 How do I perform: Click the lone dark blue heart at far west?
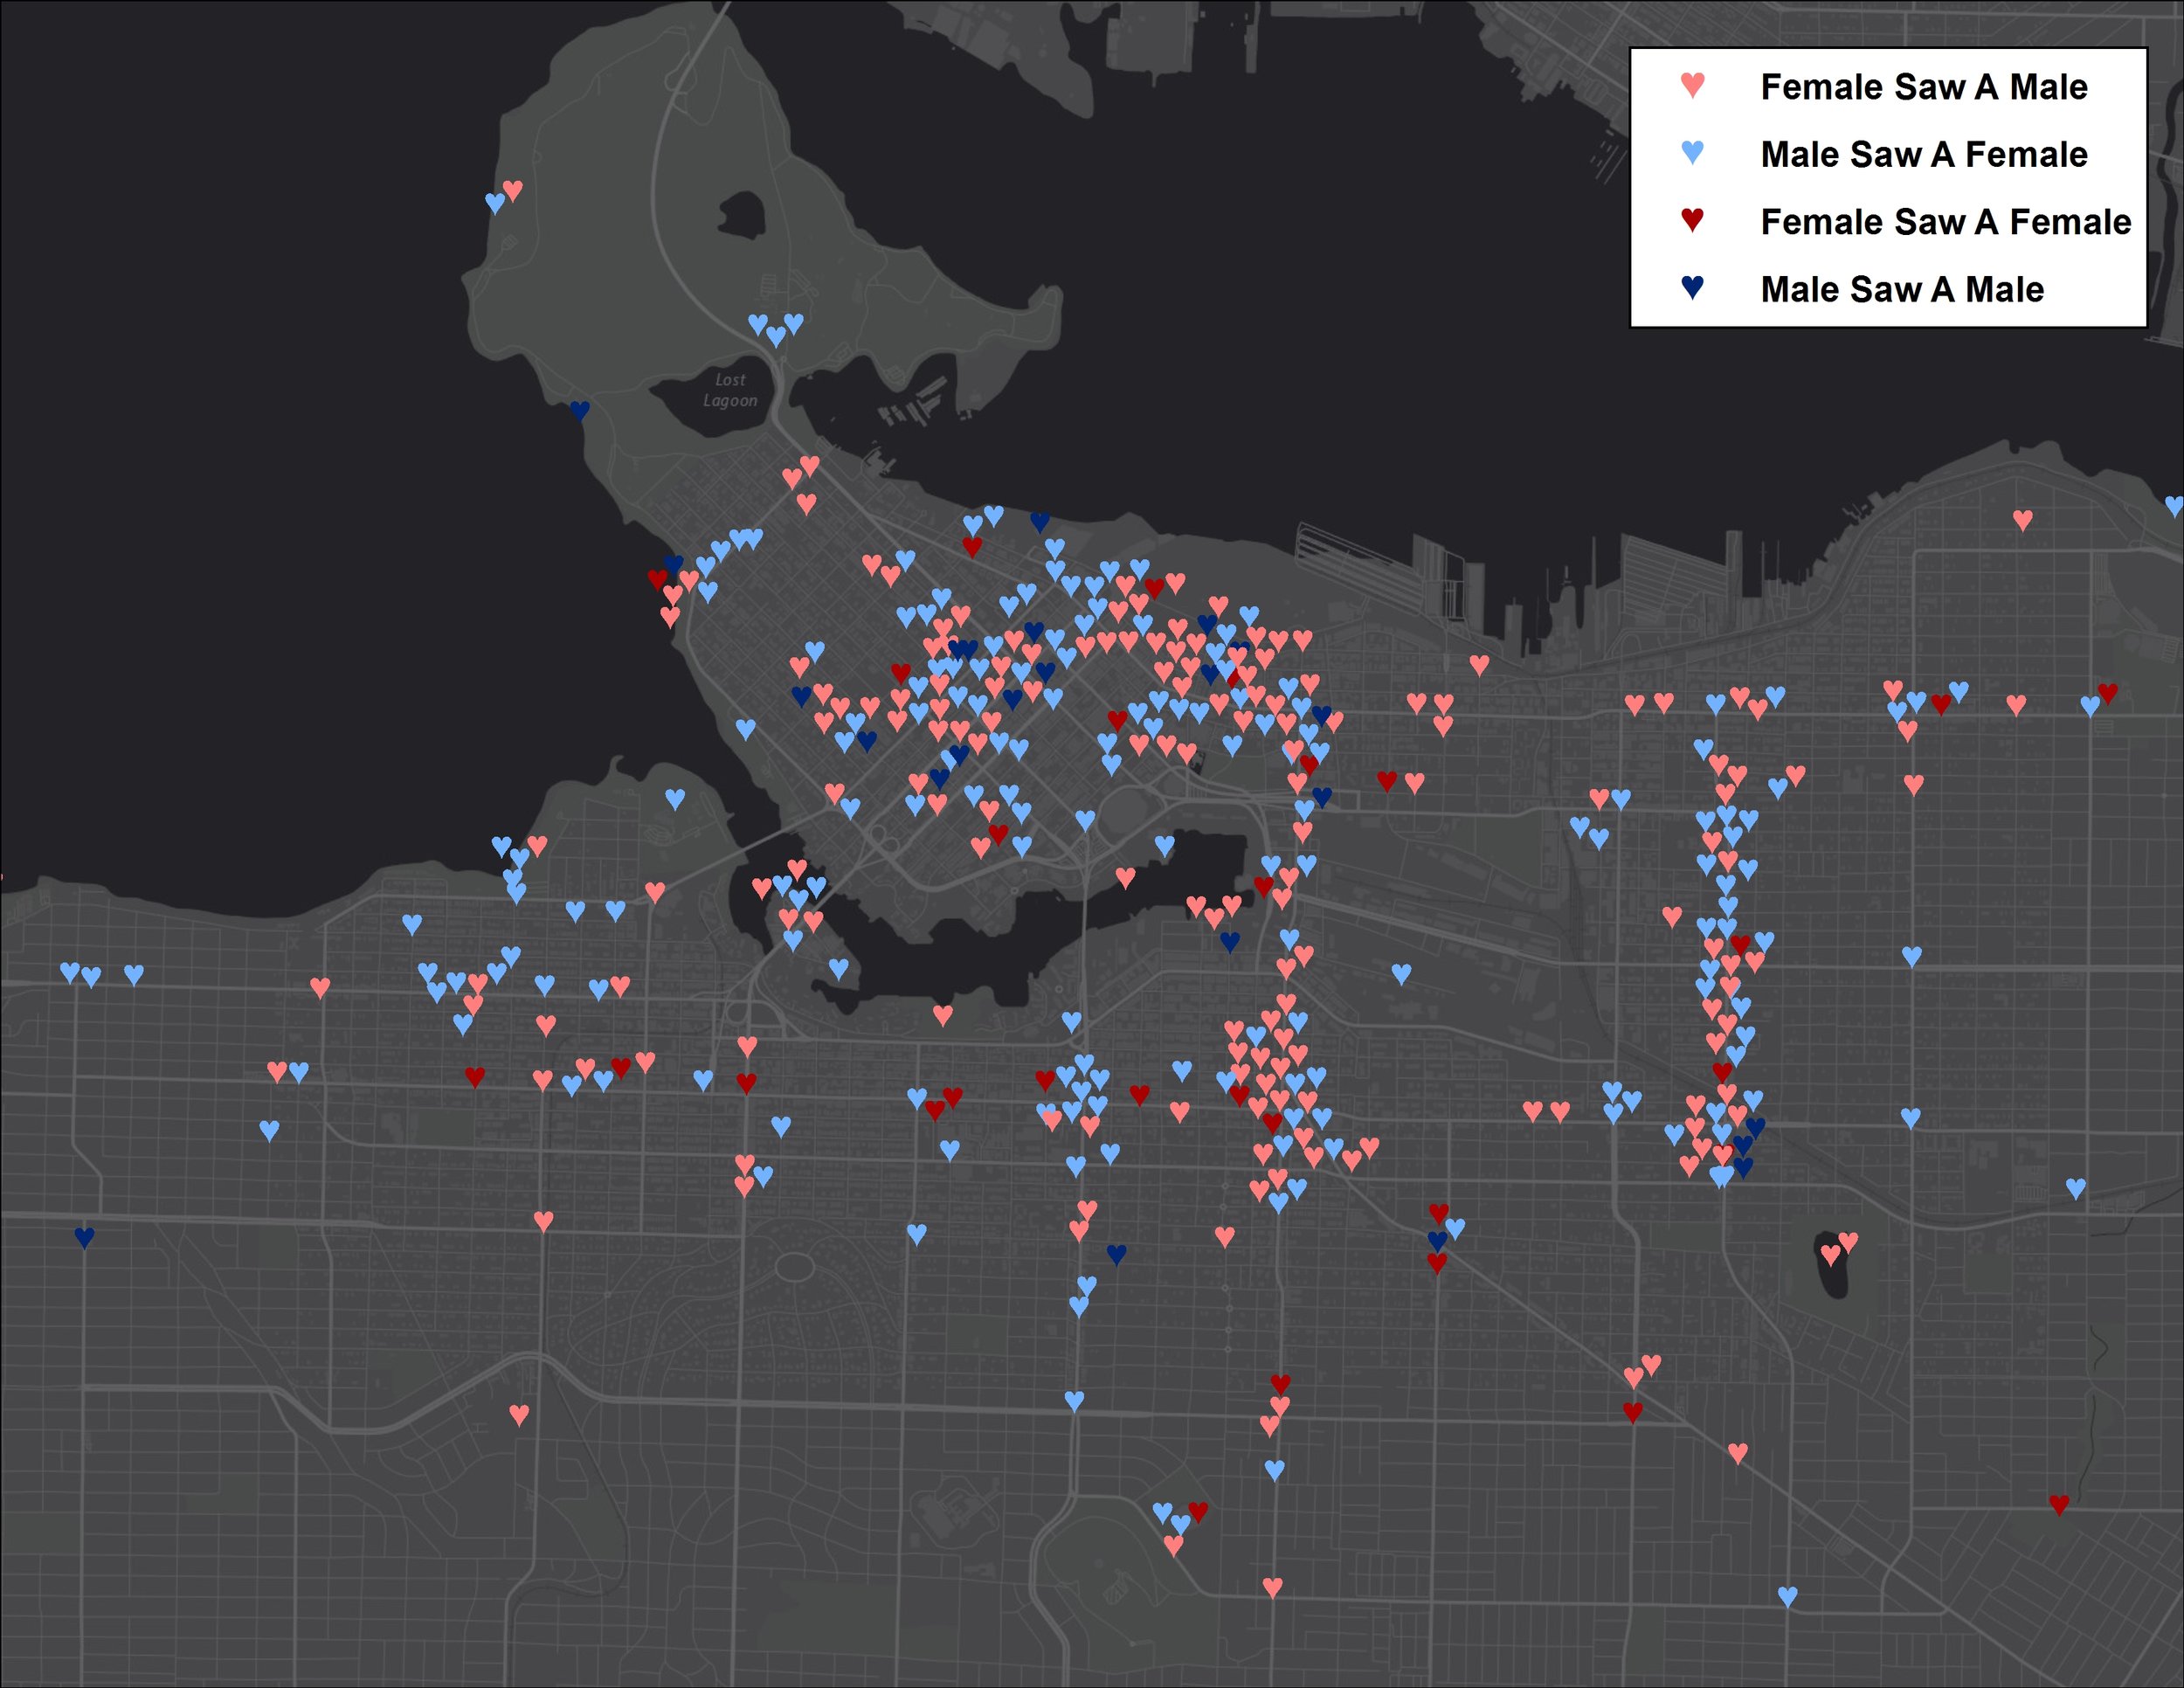pyautogui.click(x=84, y=1237)
